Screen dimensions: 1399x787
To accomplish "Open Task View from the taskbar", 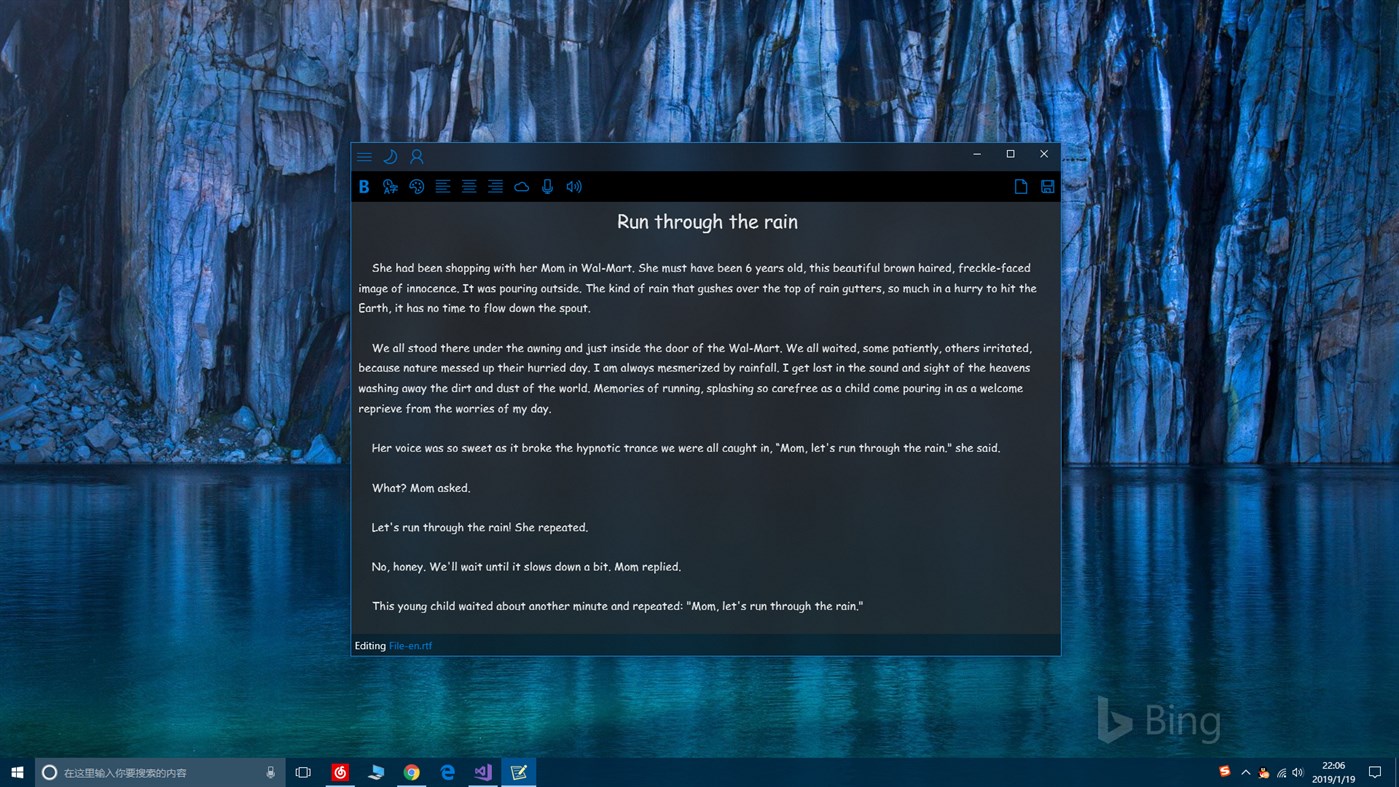I will coord(302,772).
